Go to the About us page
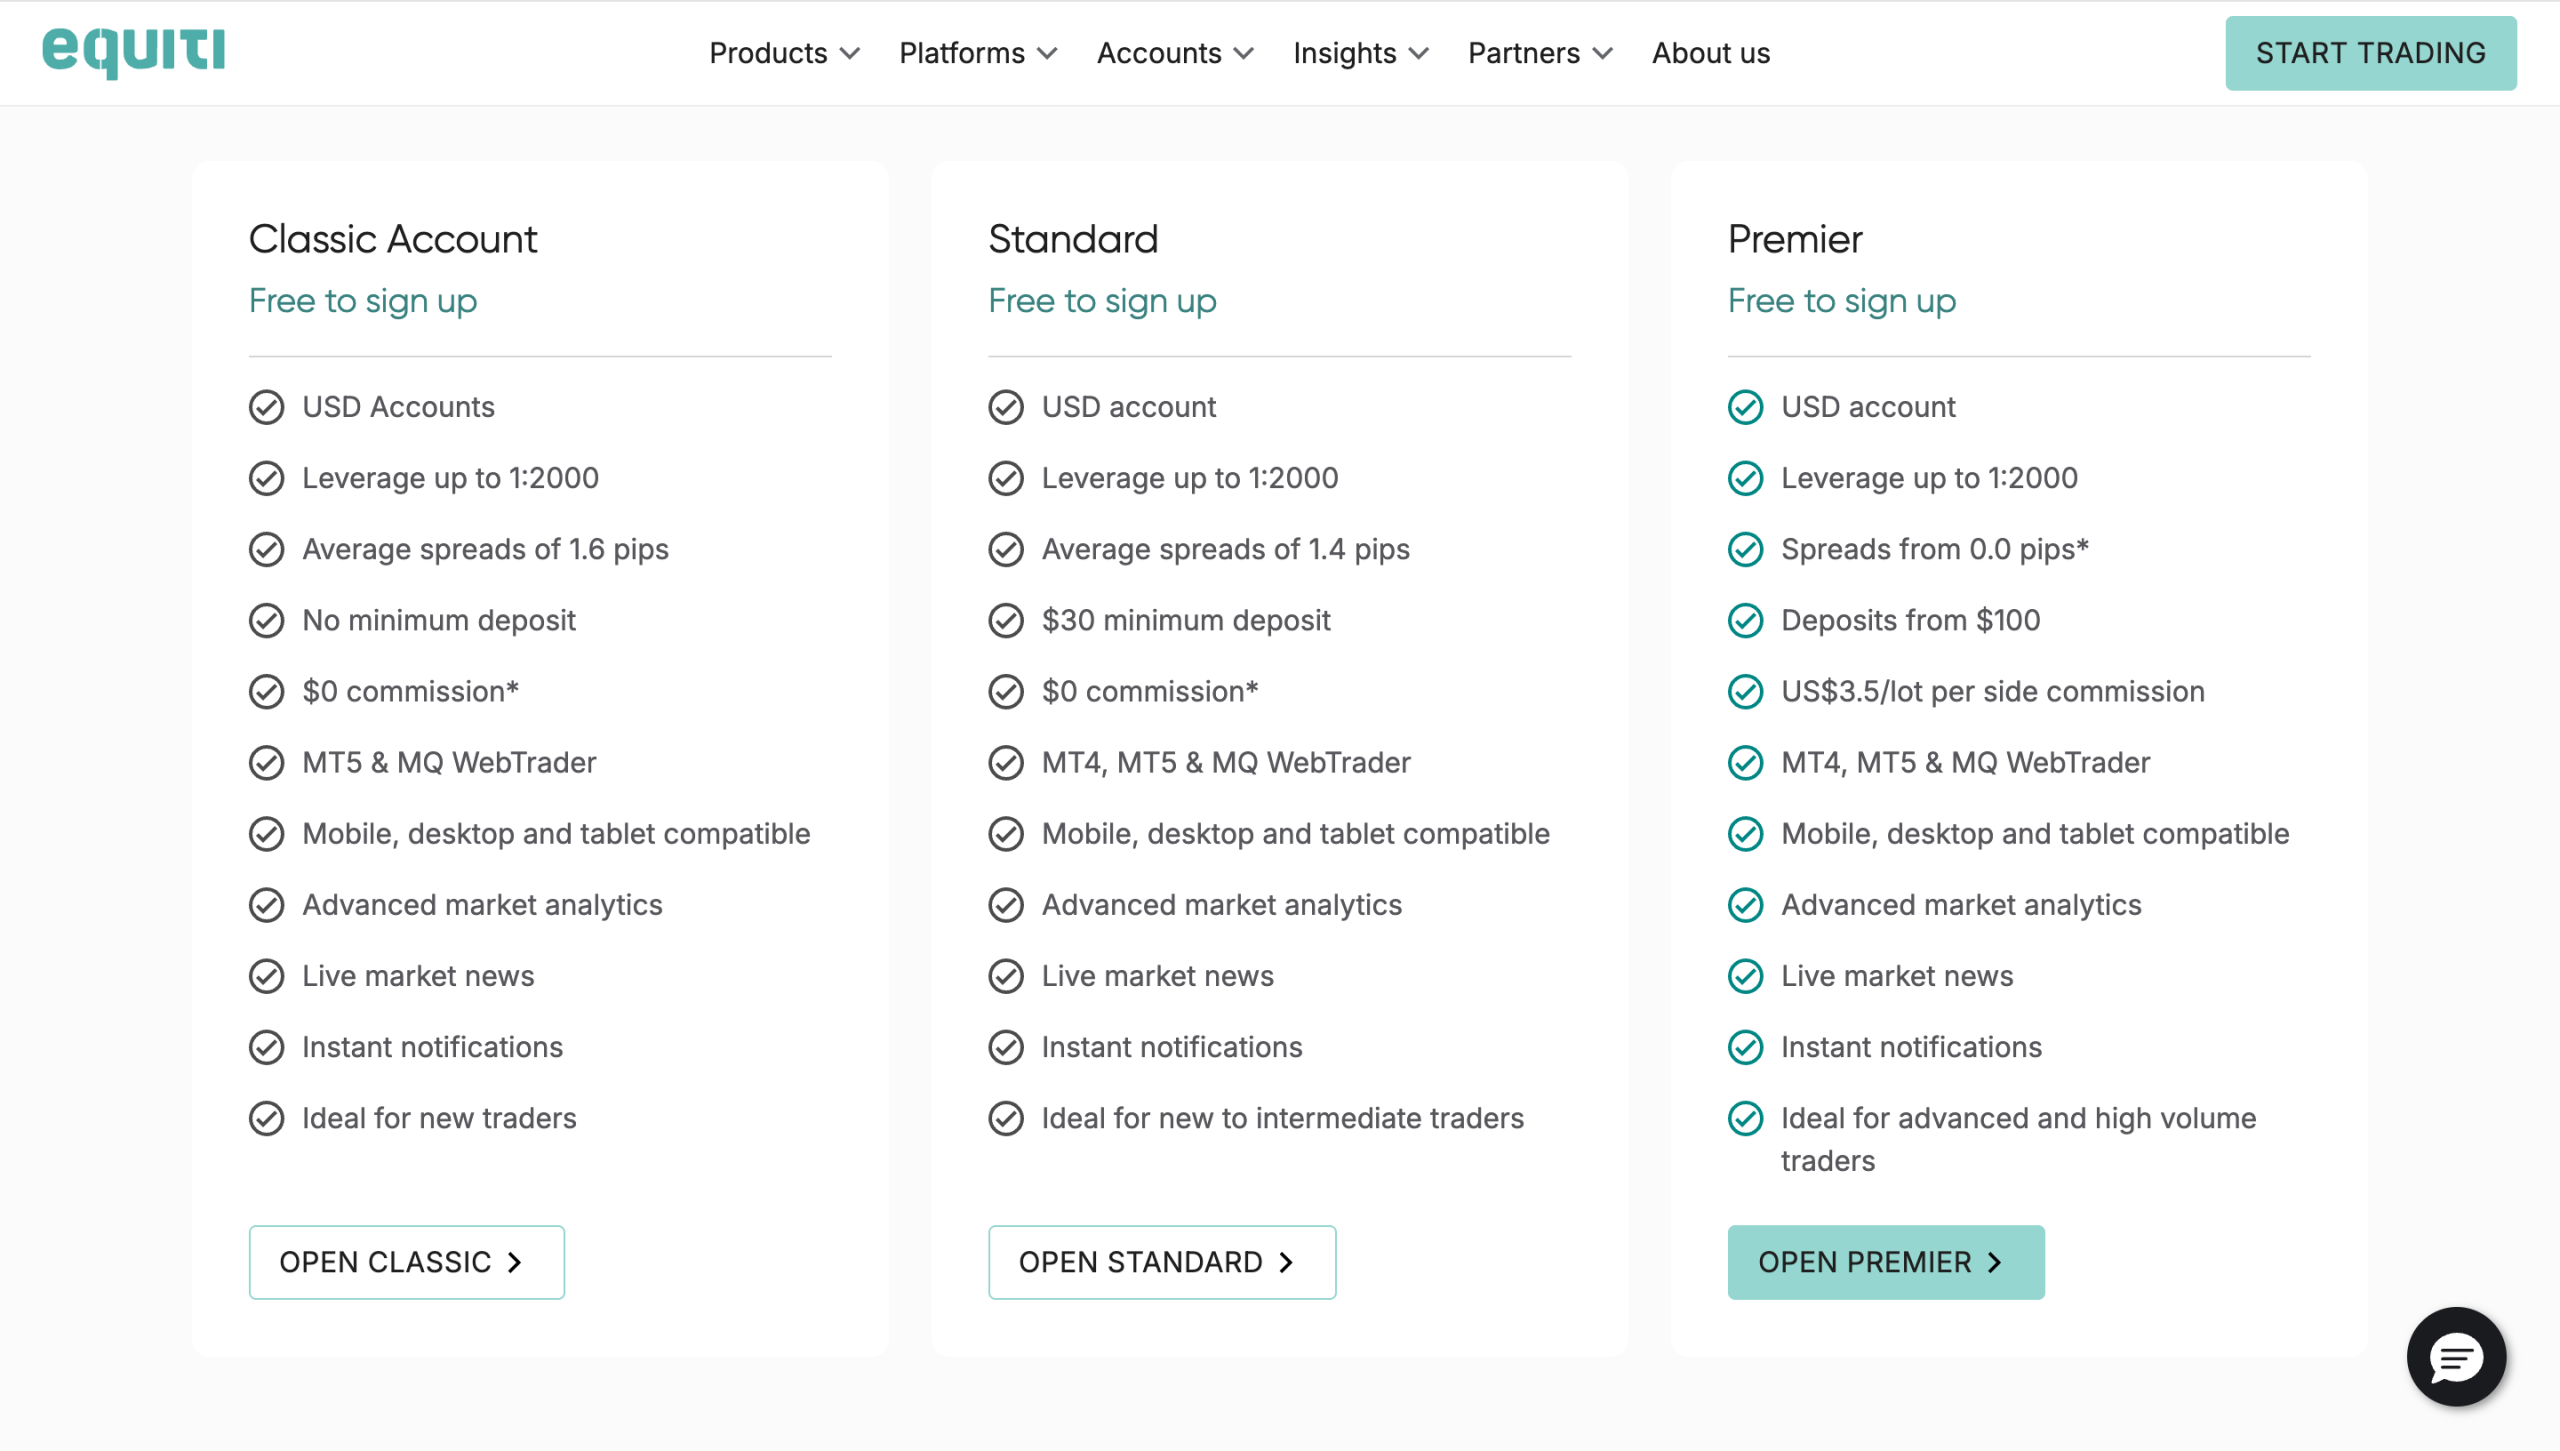The image size is (2560, 1451). 1711,53
